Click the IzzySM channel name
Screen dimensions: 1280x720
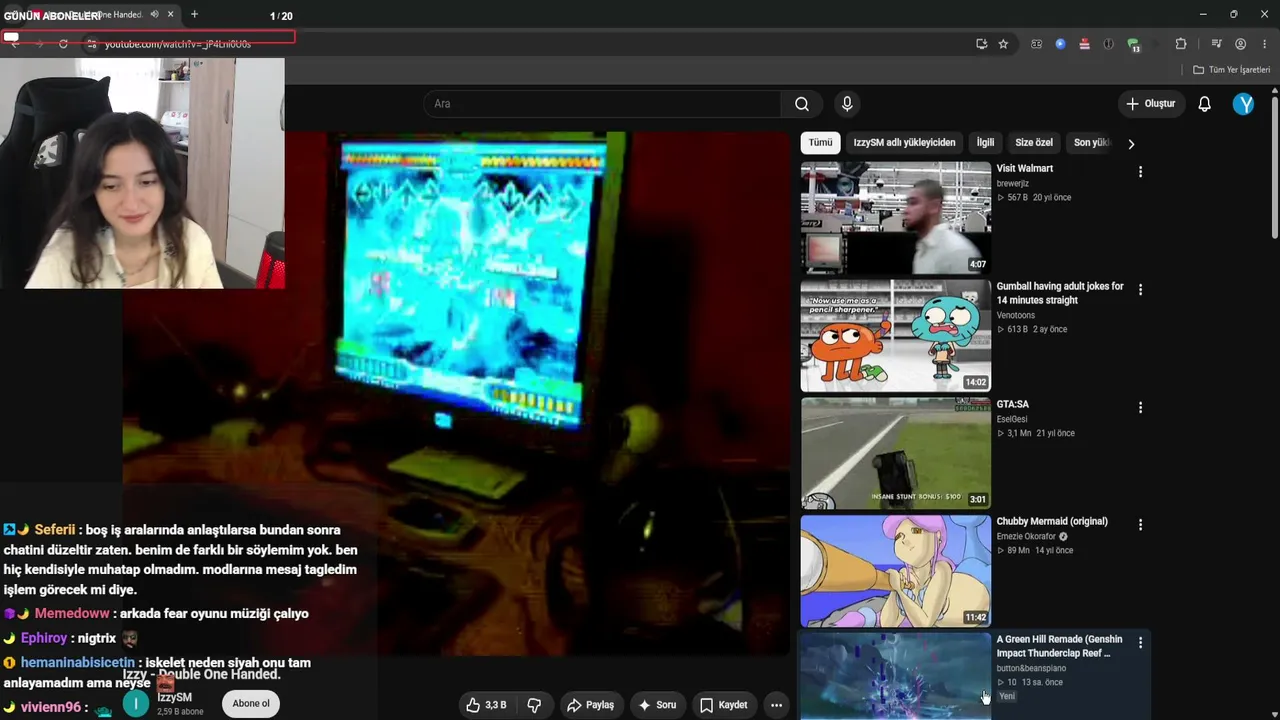click(x=174, y=697)
